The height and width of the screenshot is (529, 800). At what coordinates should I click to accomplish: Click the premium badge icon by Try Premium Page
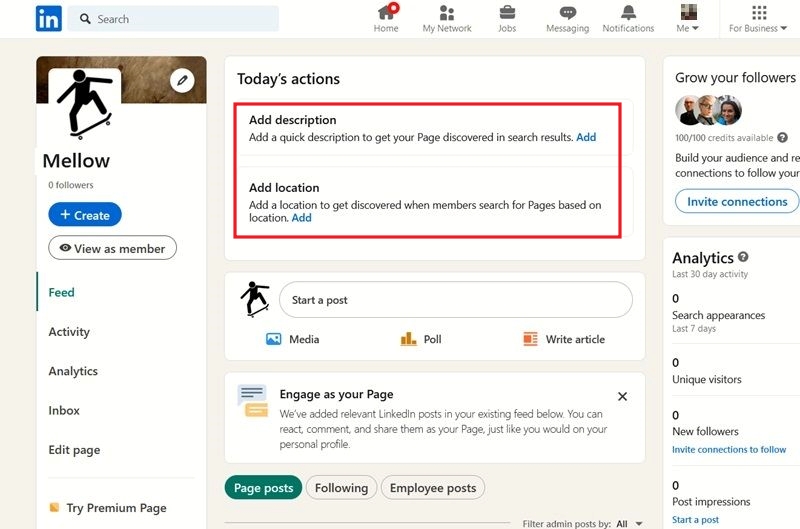pyautogui.click(x=54, y=507)
